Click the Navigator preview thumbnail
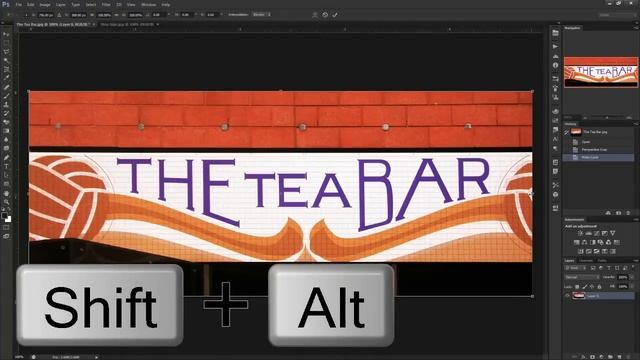Screen dimensions: 640x360 (x=601, y=72)
